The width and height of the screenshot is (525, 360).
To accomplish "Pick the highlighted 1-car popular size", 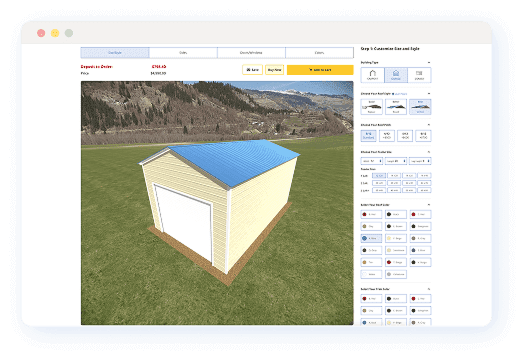I will (x=379, y=175).
